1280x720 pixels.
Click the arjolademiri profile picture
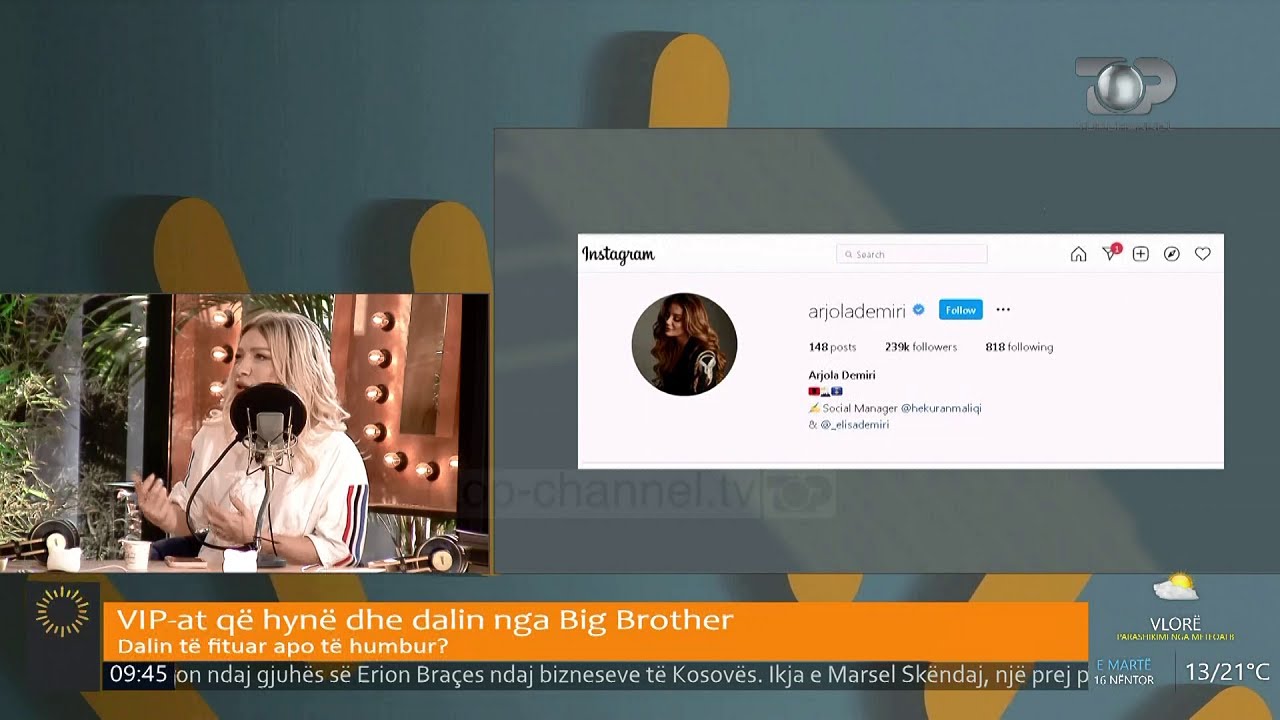tap(684, 344)
